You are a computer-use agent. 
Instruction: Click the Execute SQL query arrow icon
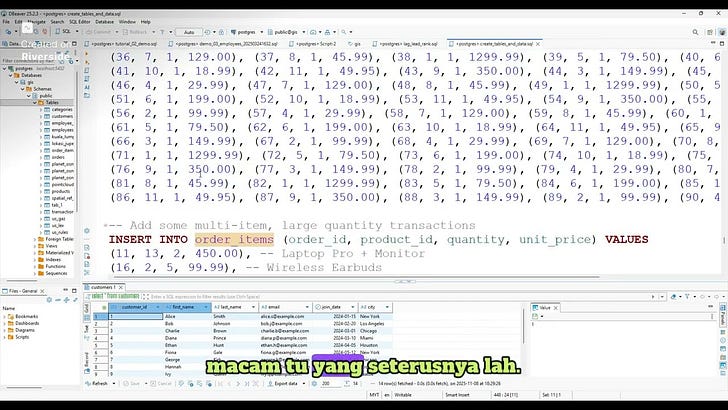pyautogui.click(x=87, y=53)
